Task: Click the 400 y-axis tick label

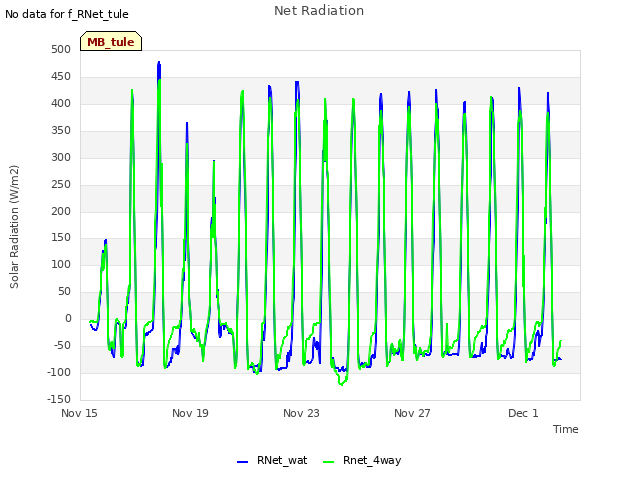Action: pyautogui.click(x=61, y=103)
